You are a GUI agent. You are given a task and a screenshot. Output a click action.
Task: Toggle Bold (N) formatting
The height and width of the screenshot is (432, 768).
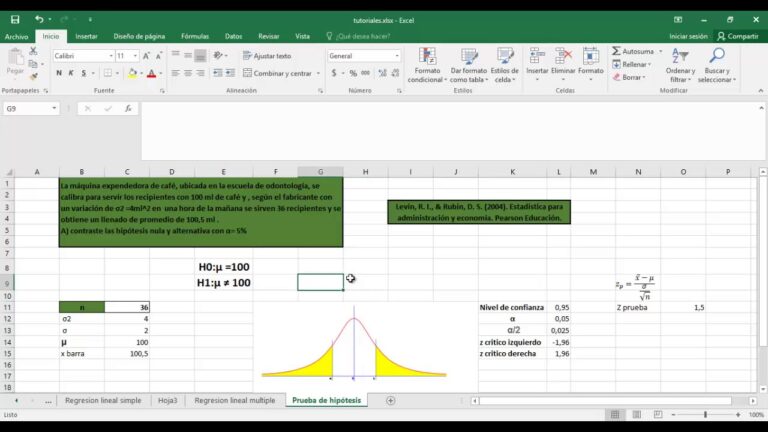click(x=59, y=73)
